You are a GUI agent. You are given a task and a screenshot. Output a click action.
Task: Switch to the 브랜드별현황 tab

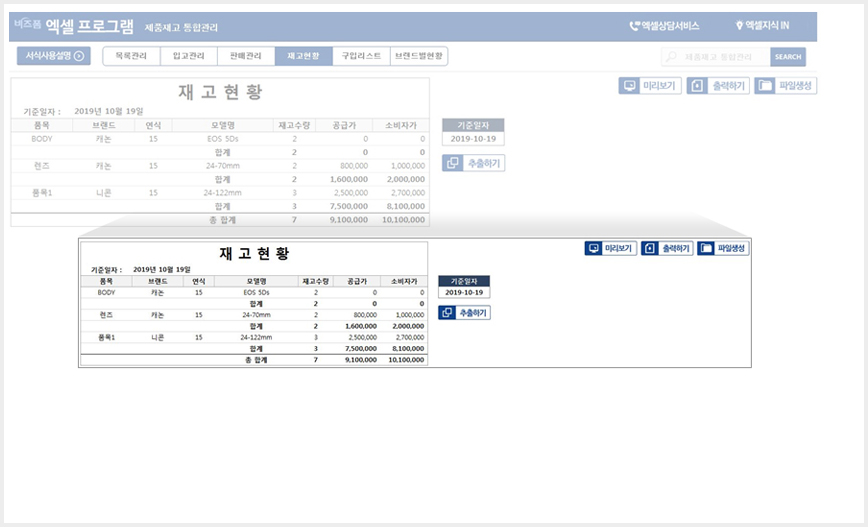(x=419, y=56)
